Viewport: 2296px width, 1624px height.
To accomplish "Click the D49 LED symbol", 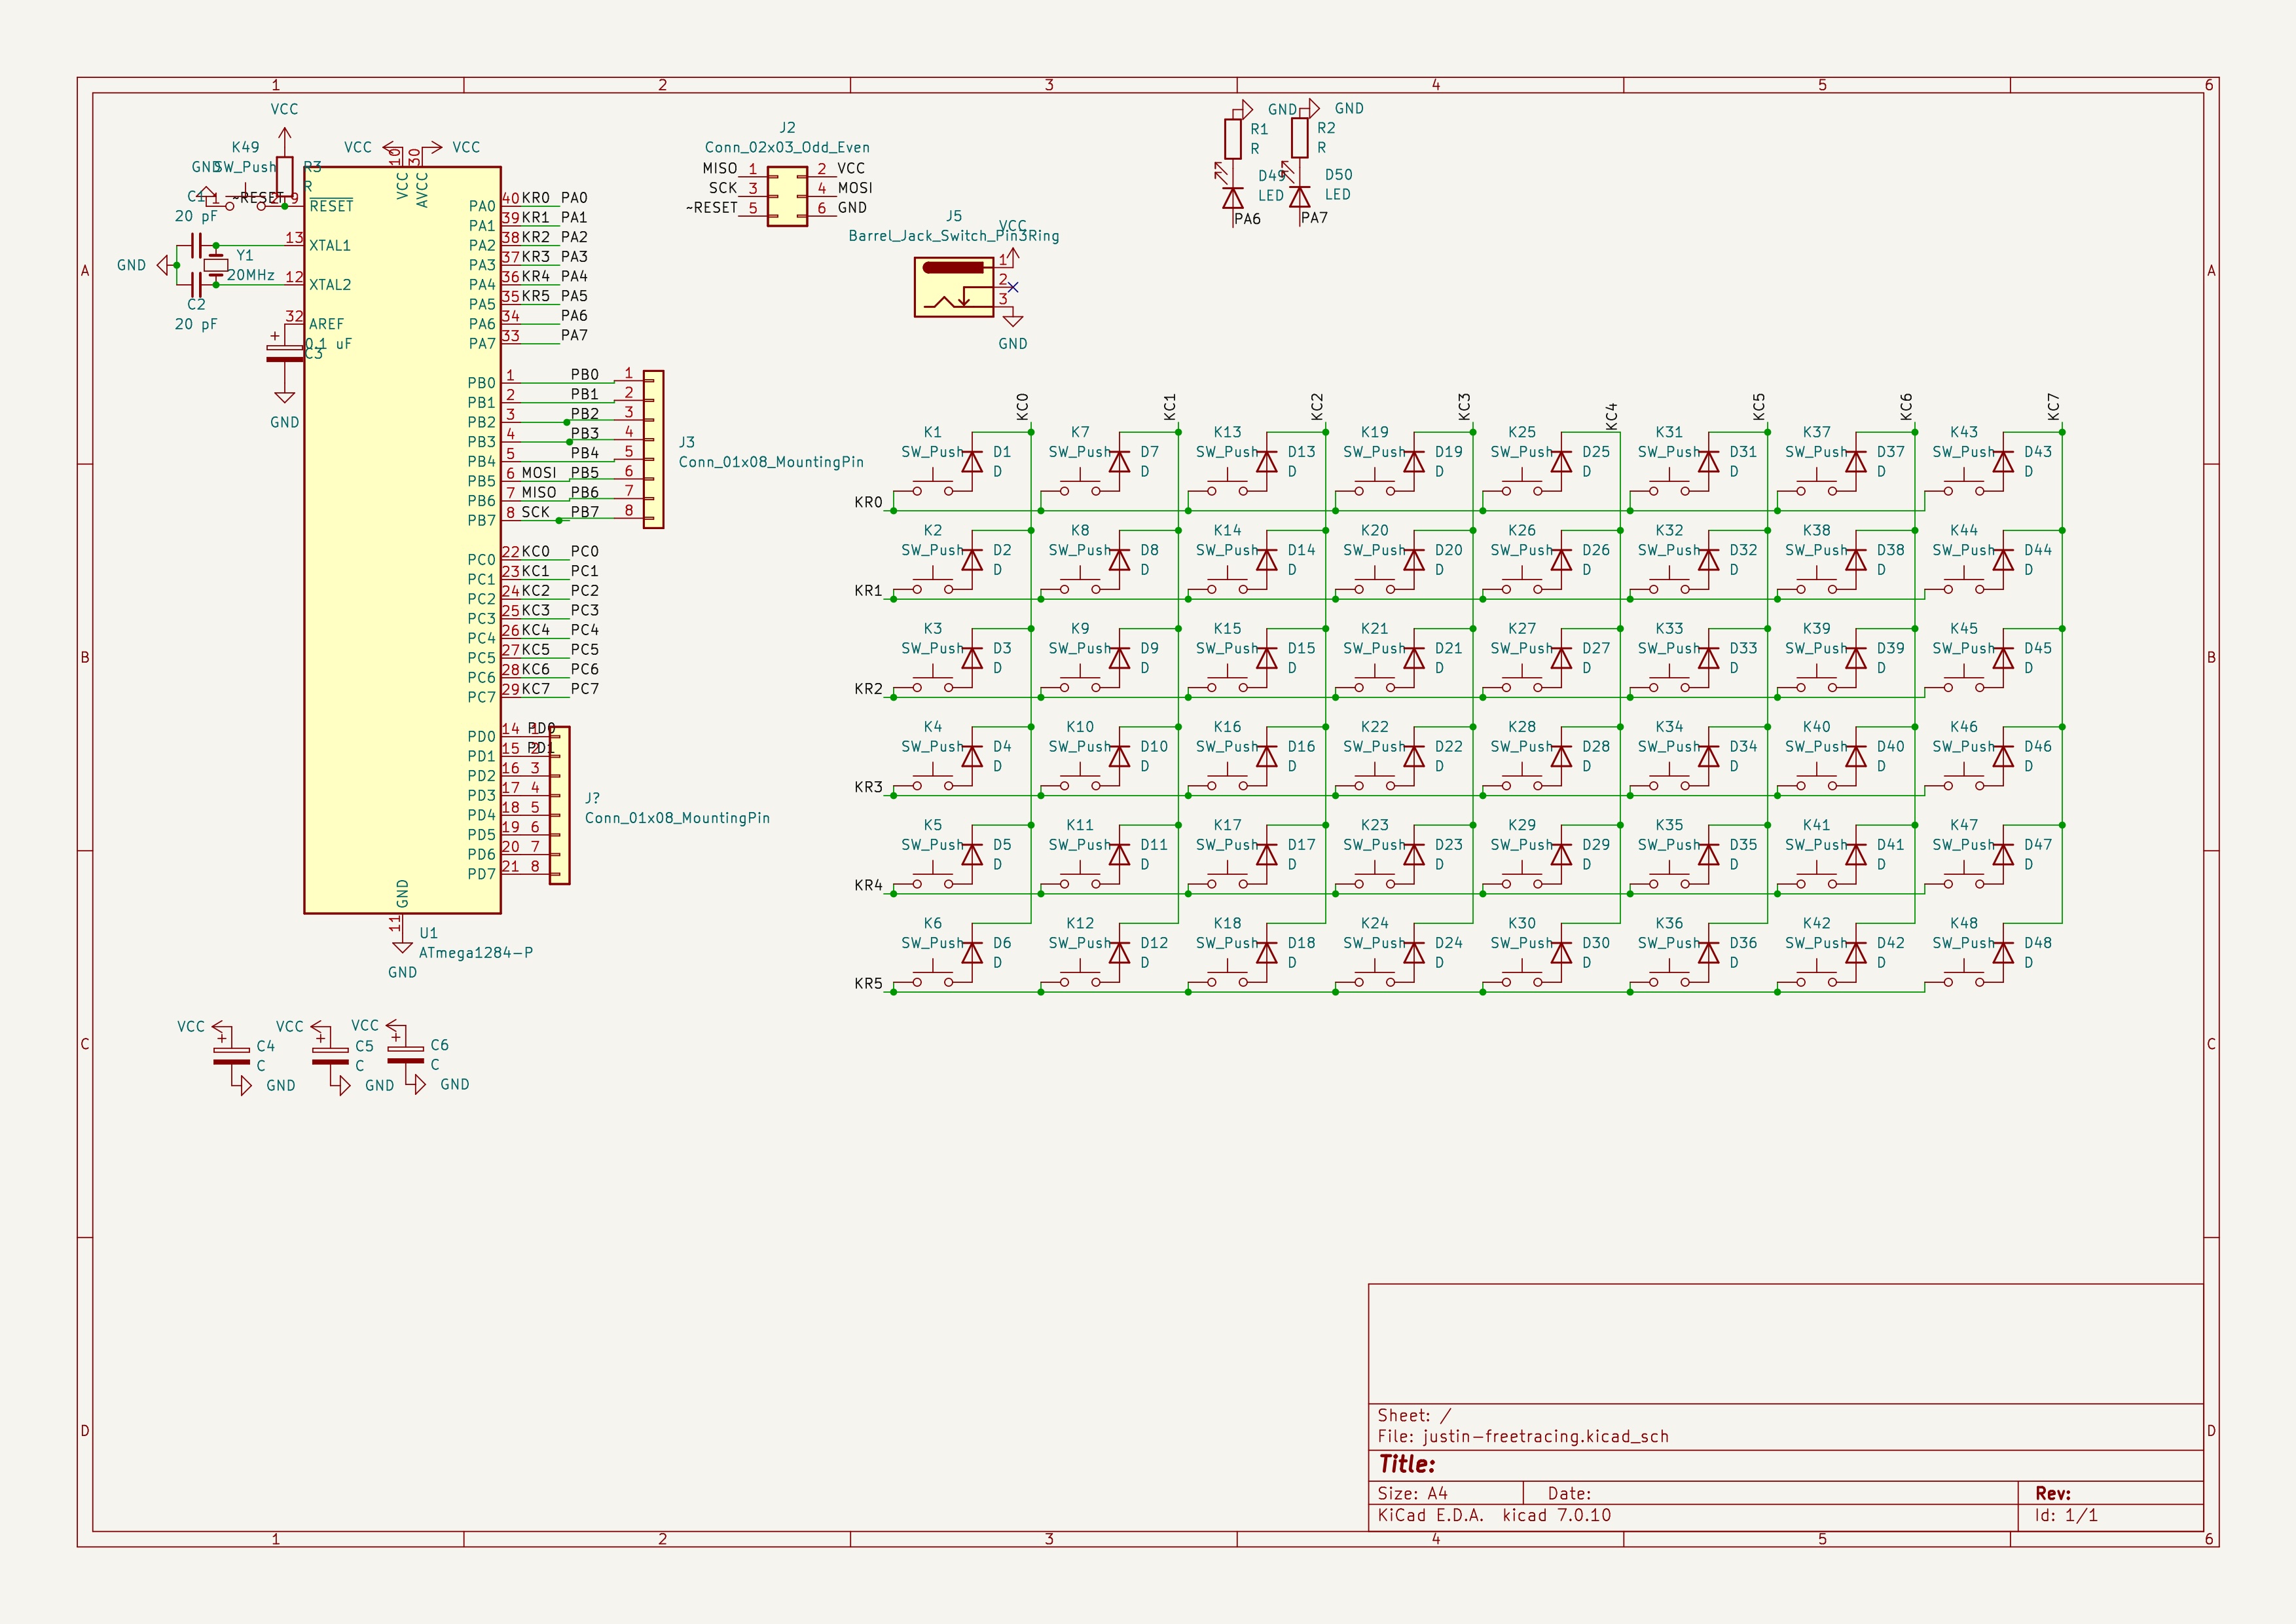I will click(1233, 197).
